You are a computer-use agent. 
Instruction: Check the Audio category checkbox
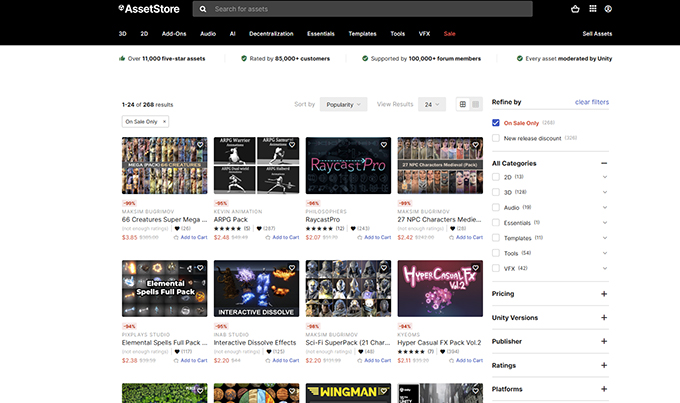coord(496,207)
